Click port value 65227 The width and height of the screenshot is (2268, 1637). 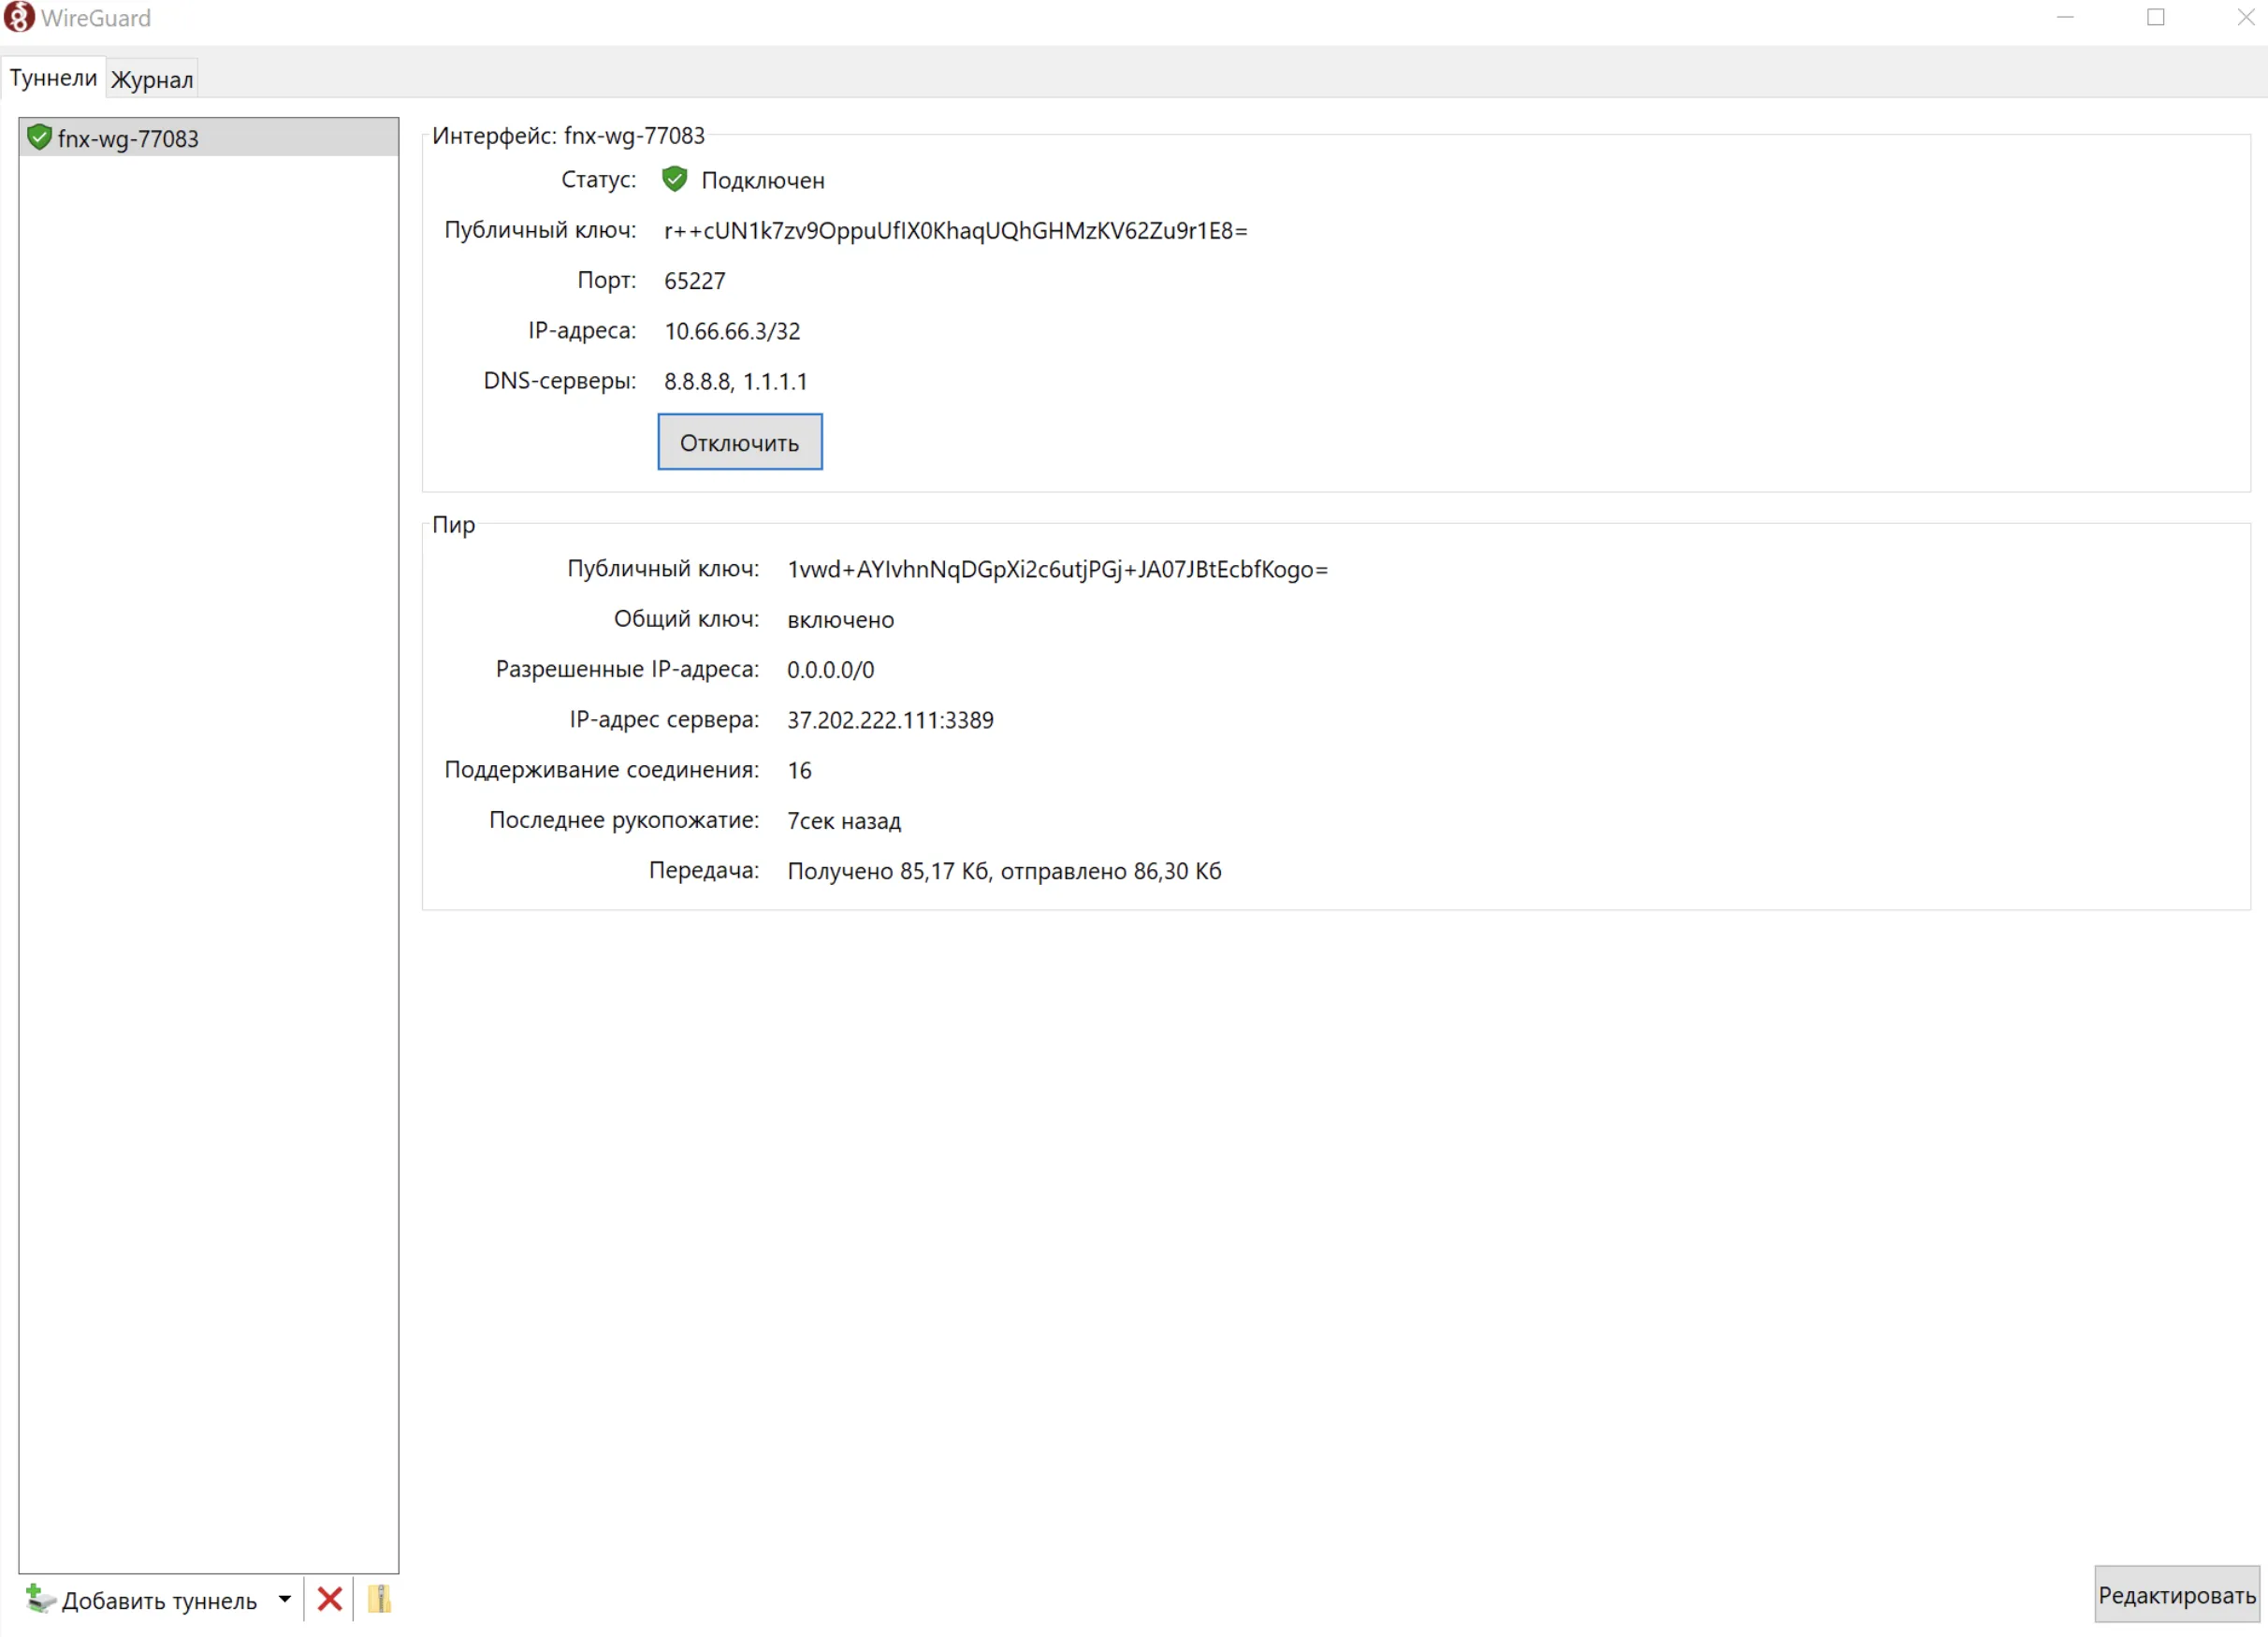[694, 280]
